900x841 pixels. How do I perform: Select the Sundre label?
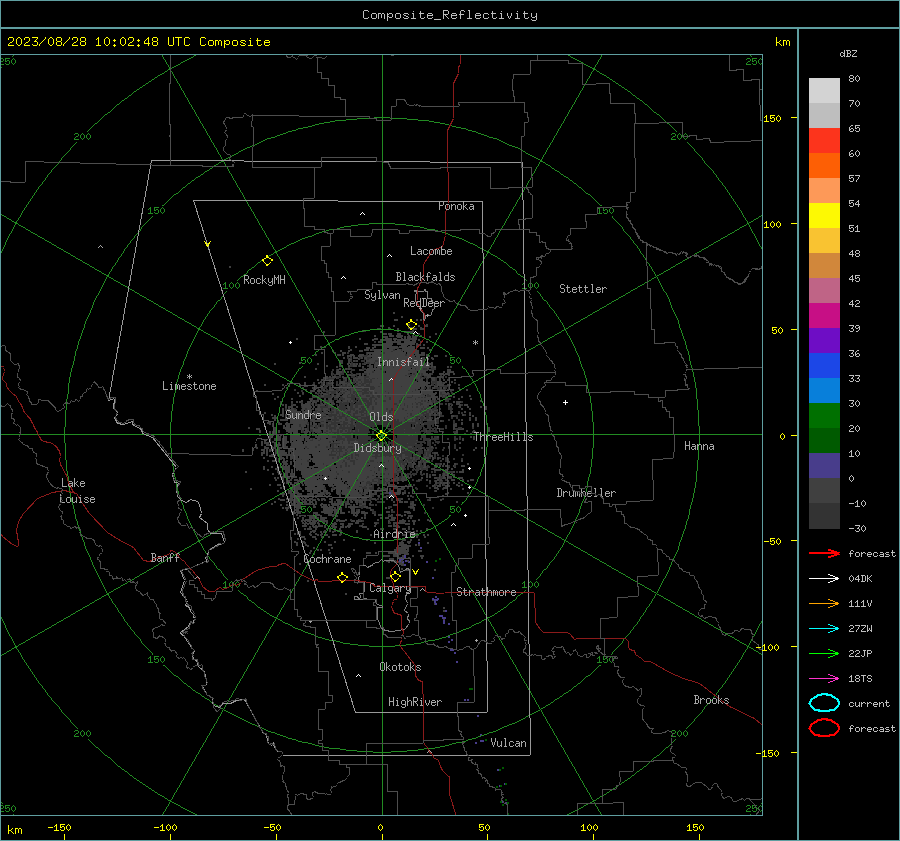[x=303, y=415]
